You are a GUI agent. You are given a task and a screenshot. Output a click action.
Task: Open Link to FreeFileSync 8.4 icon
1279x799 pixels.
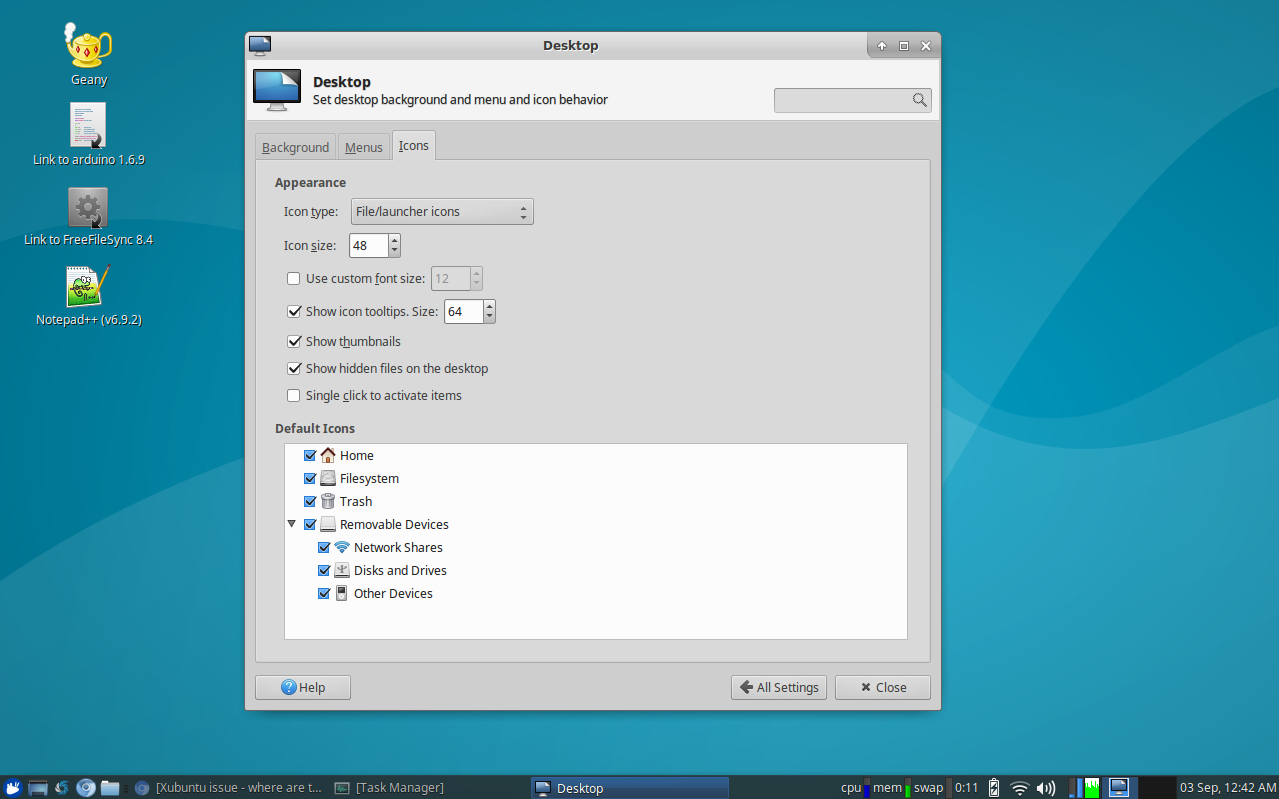click(87, 207)
